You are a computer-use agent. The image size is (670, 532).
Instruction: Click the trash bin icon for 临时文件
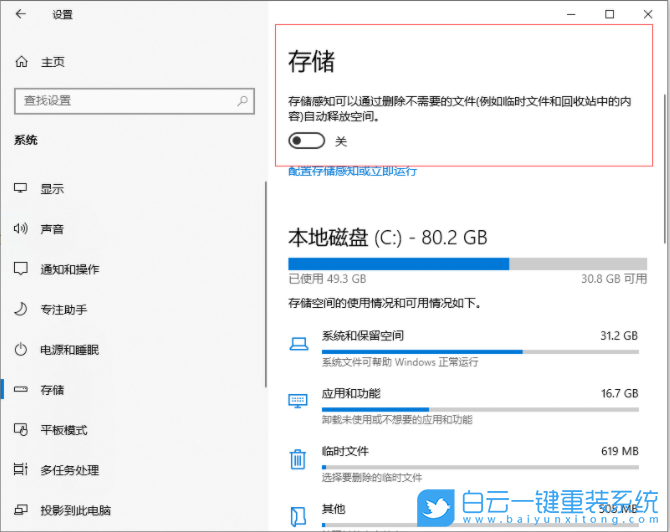(298, 459)
